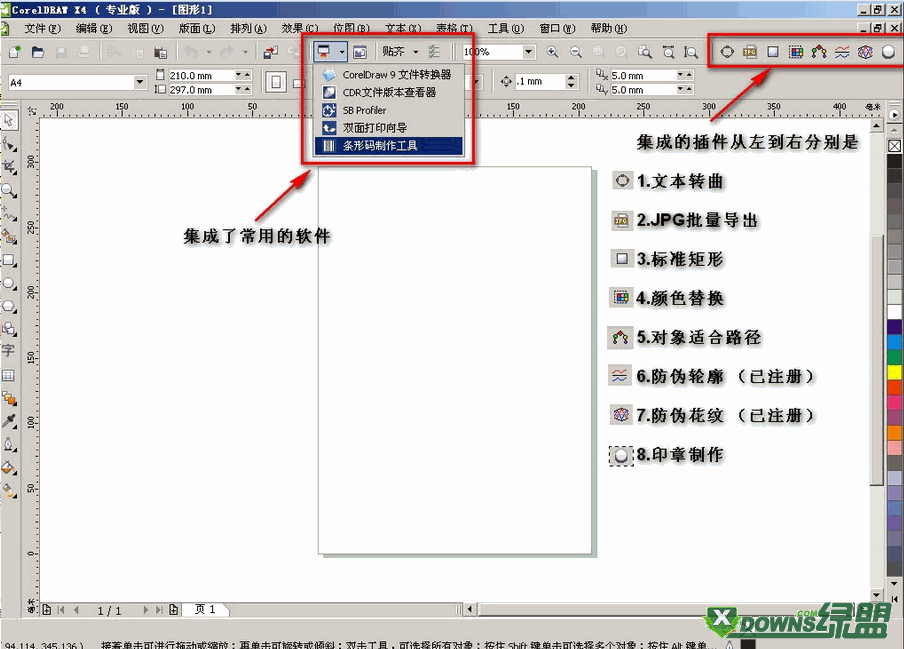This screenshot has width=904, height=649.
Task: Click the 页 1 page tab
Action: 205,609
